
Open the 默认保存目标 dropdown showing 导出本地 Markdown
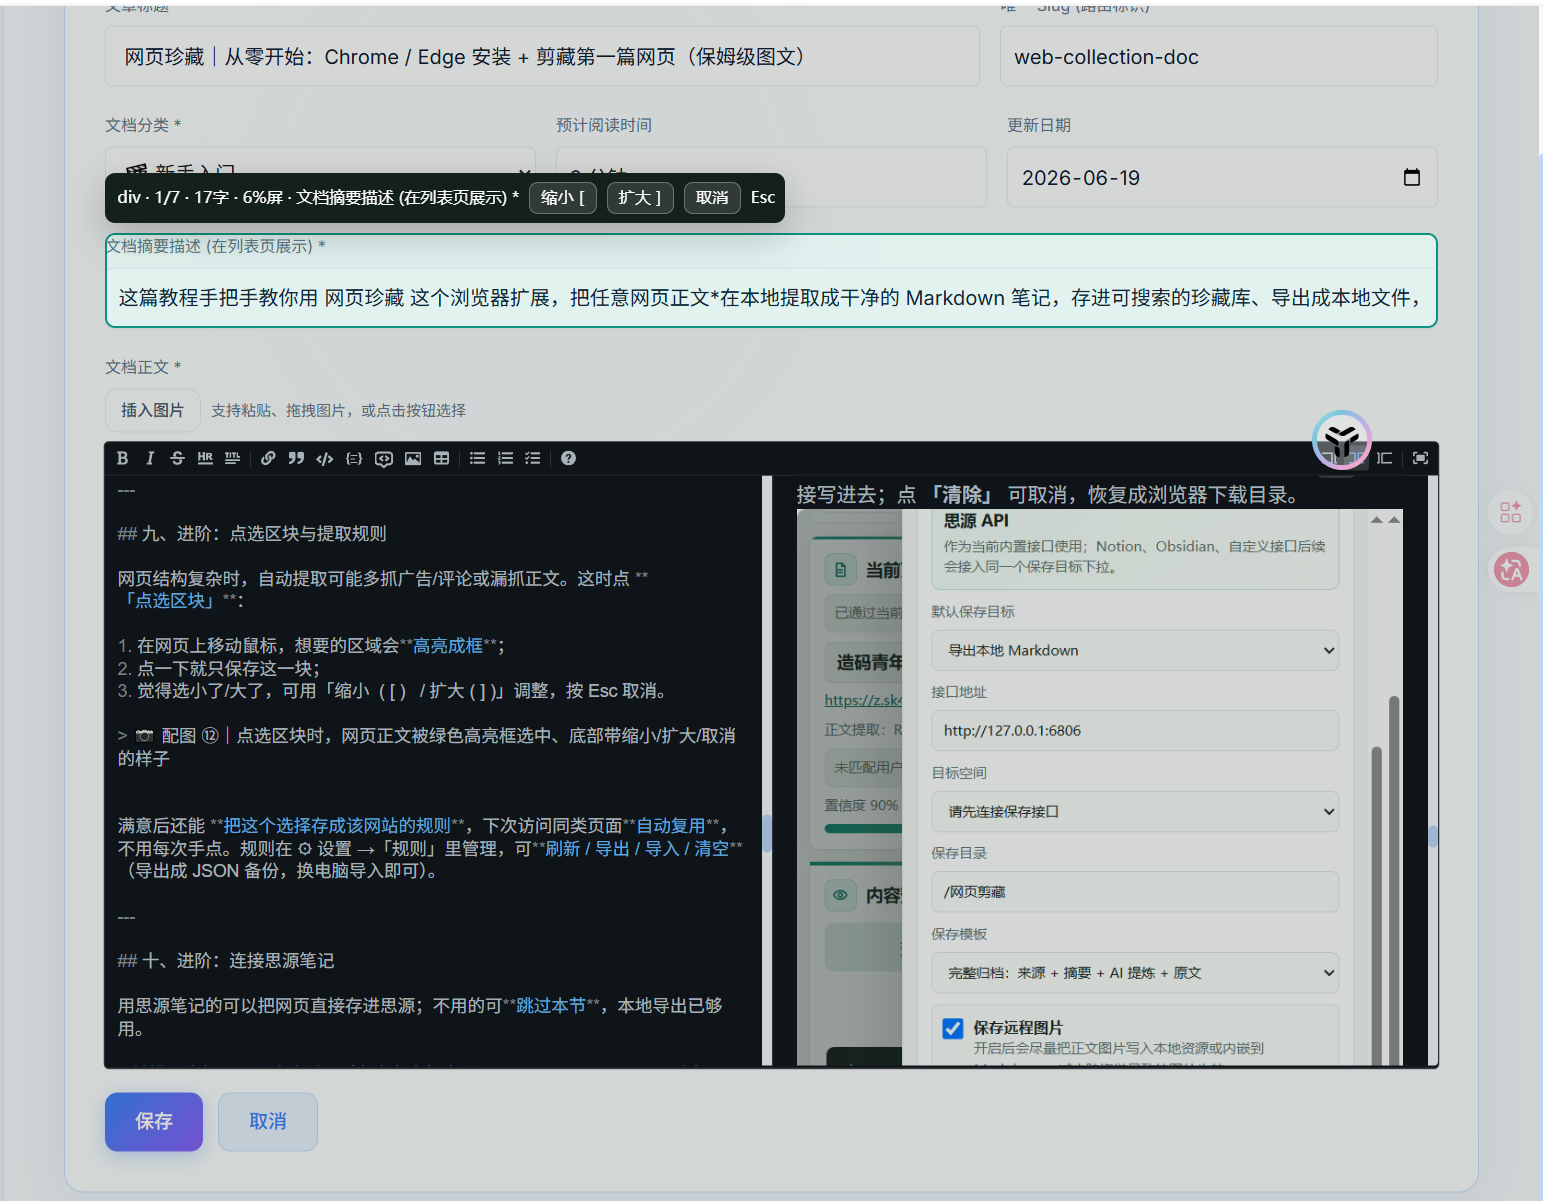(1135, 650)
